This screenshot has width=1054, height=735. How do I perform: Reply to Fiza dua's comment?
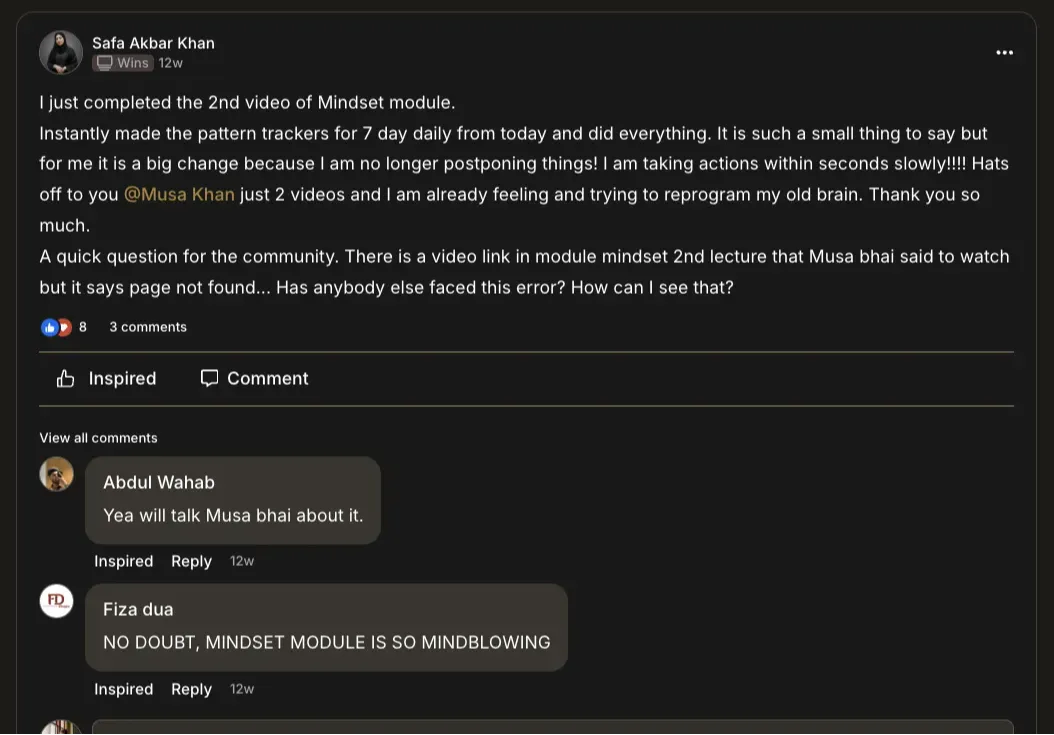[191, 689]
